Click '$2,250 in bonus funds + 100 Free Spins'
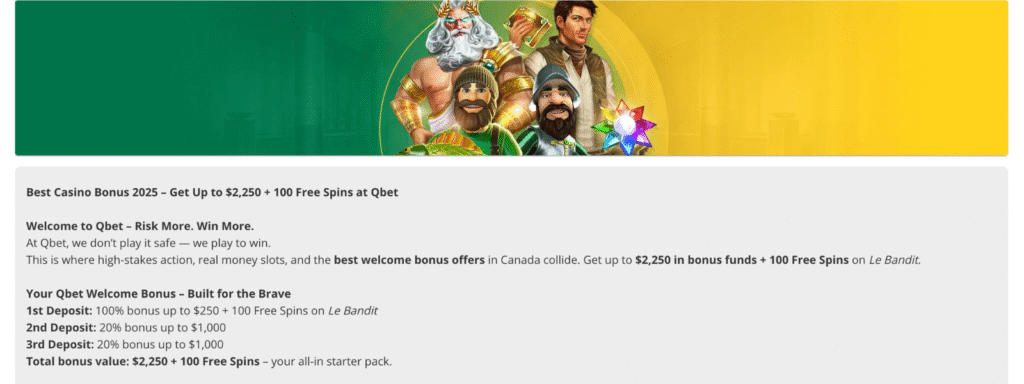This screenshot has width=1024, height=384. tap(742, 260)
